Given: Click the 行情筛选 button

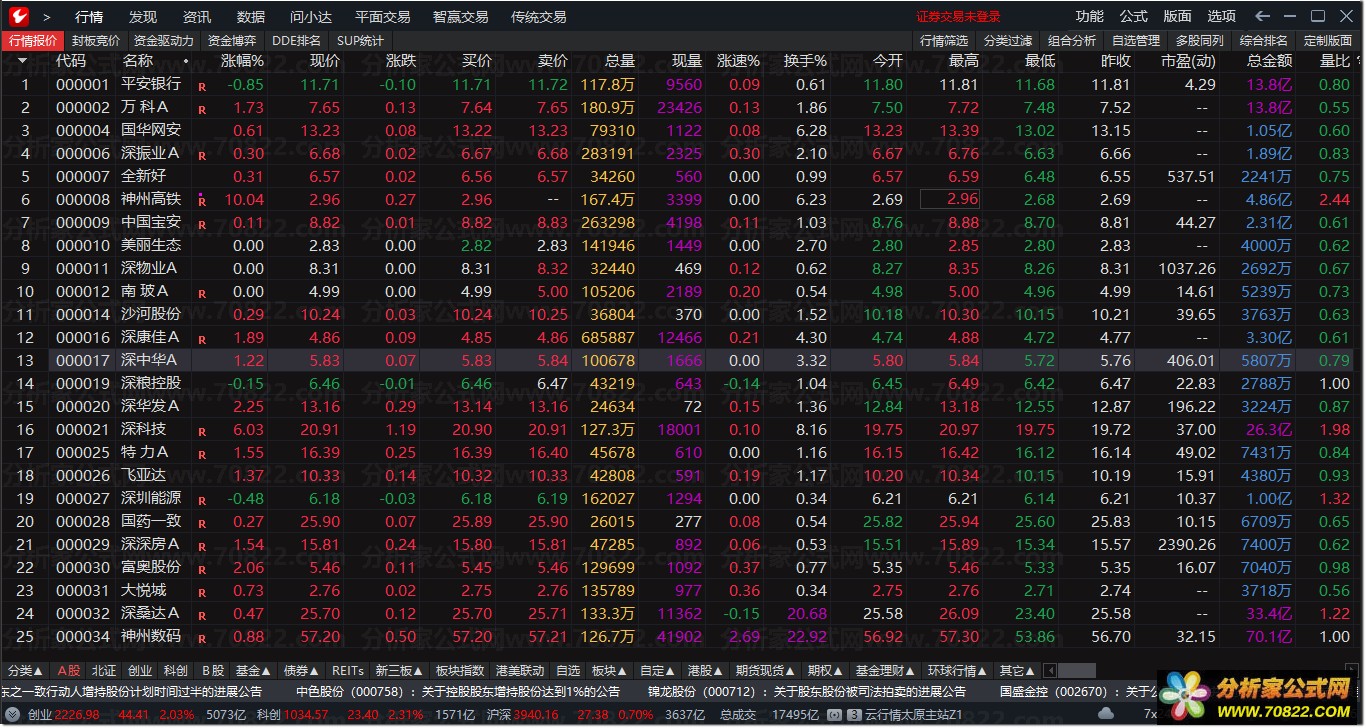Looking at the screenshot, I should pyautogui.click(x=944, y=41).
